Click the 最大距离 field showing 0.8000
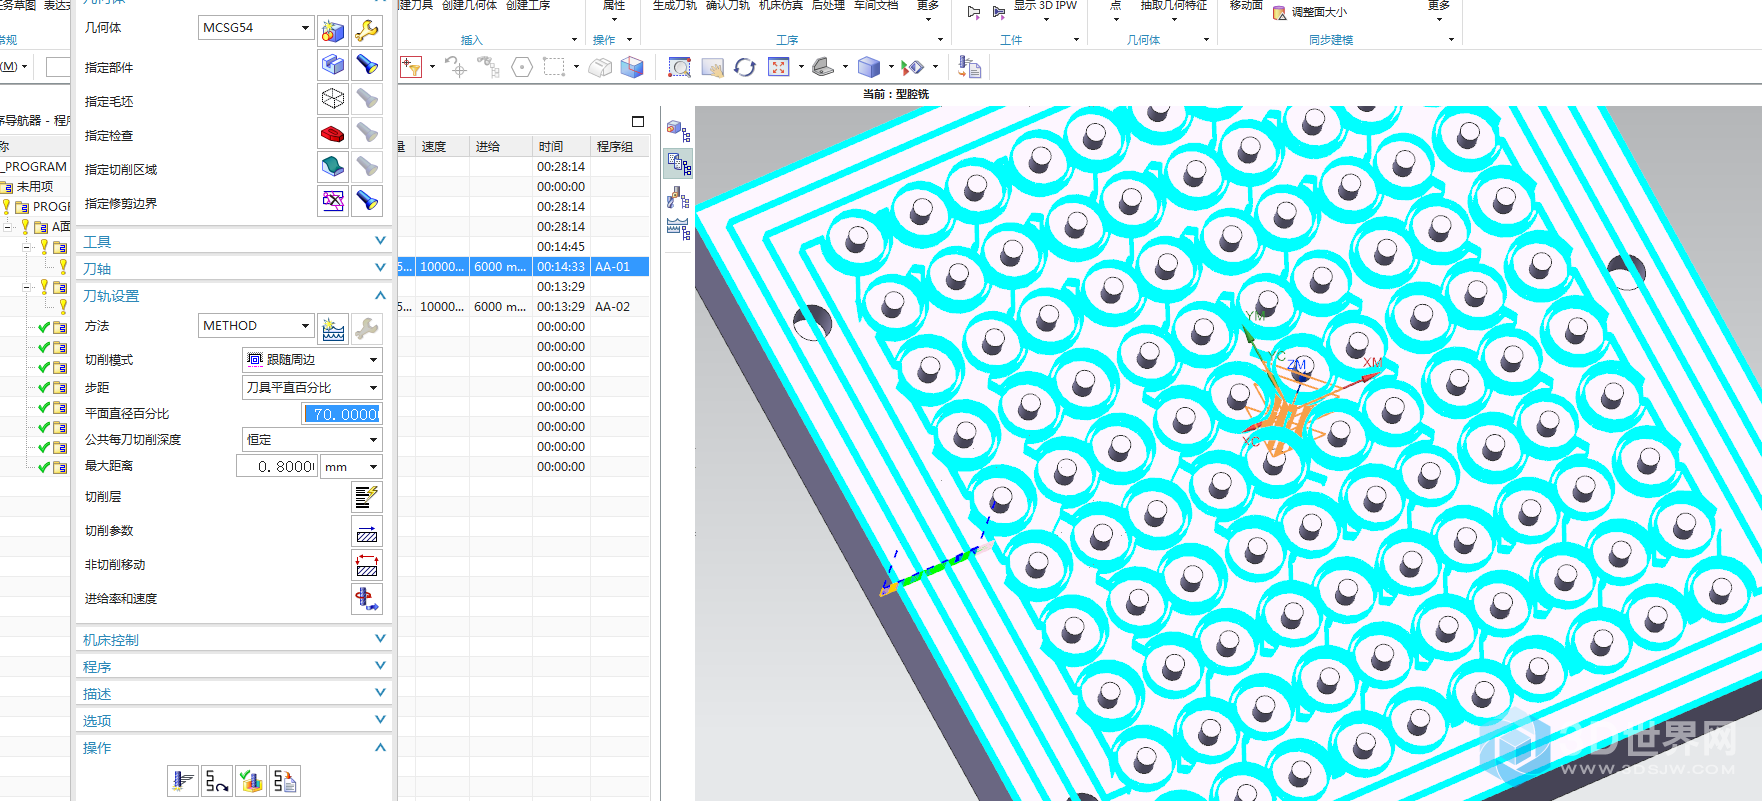1762x801 pixels. tap(277, 466)
